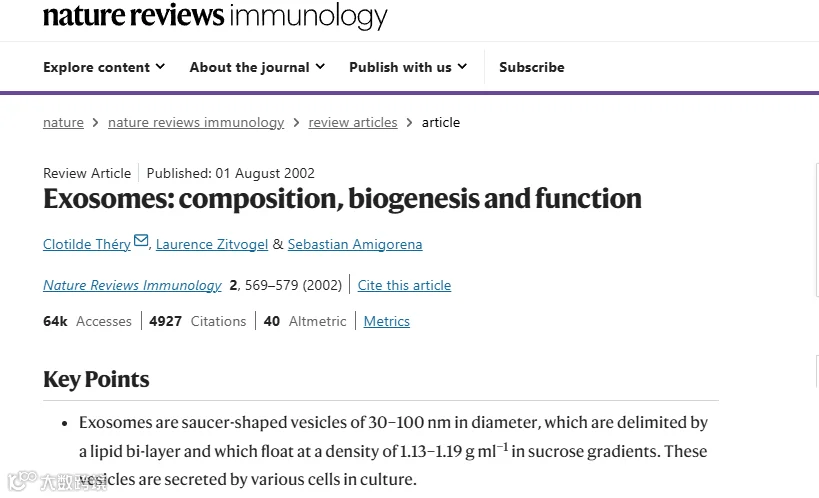Click Sebastian Amigorena author link
This screenshot has height=498, width=819.
pyautogui.click(x=355, y=244)
